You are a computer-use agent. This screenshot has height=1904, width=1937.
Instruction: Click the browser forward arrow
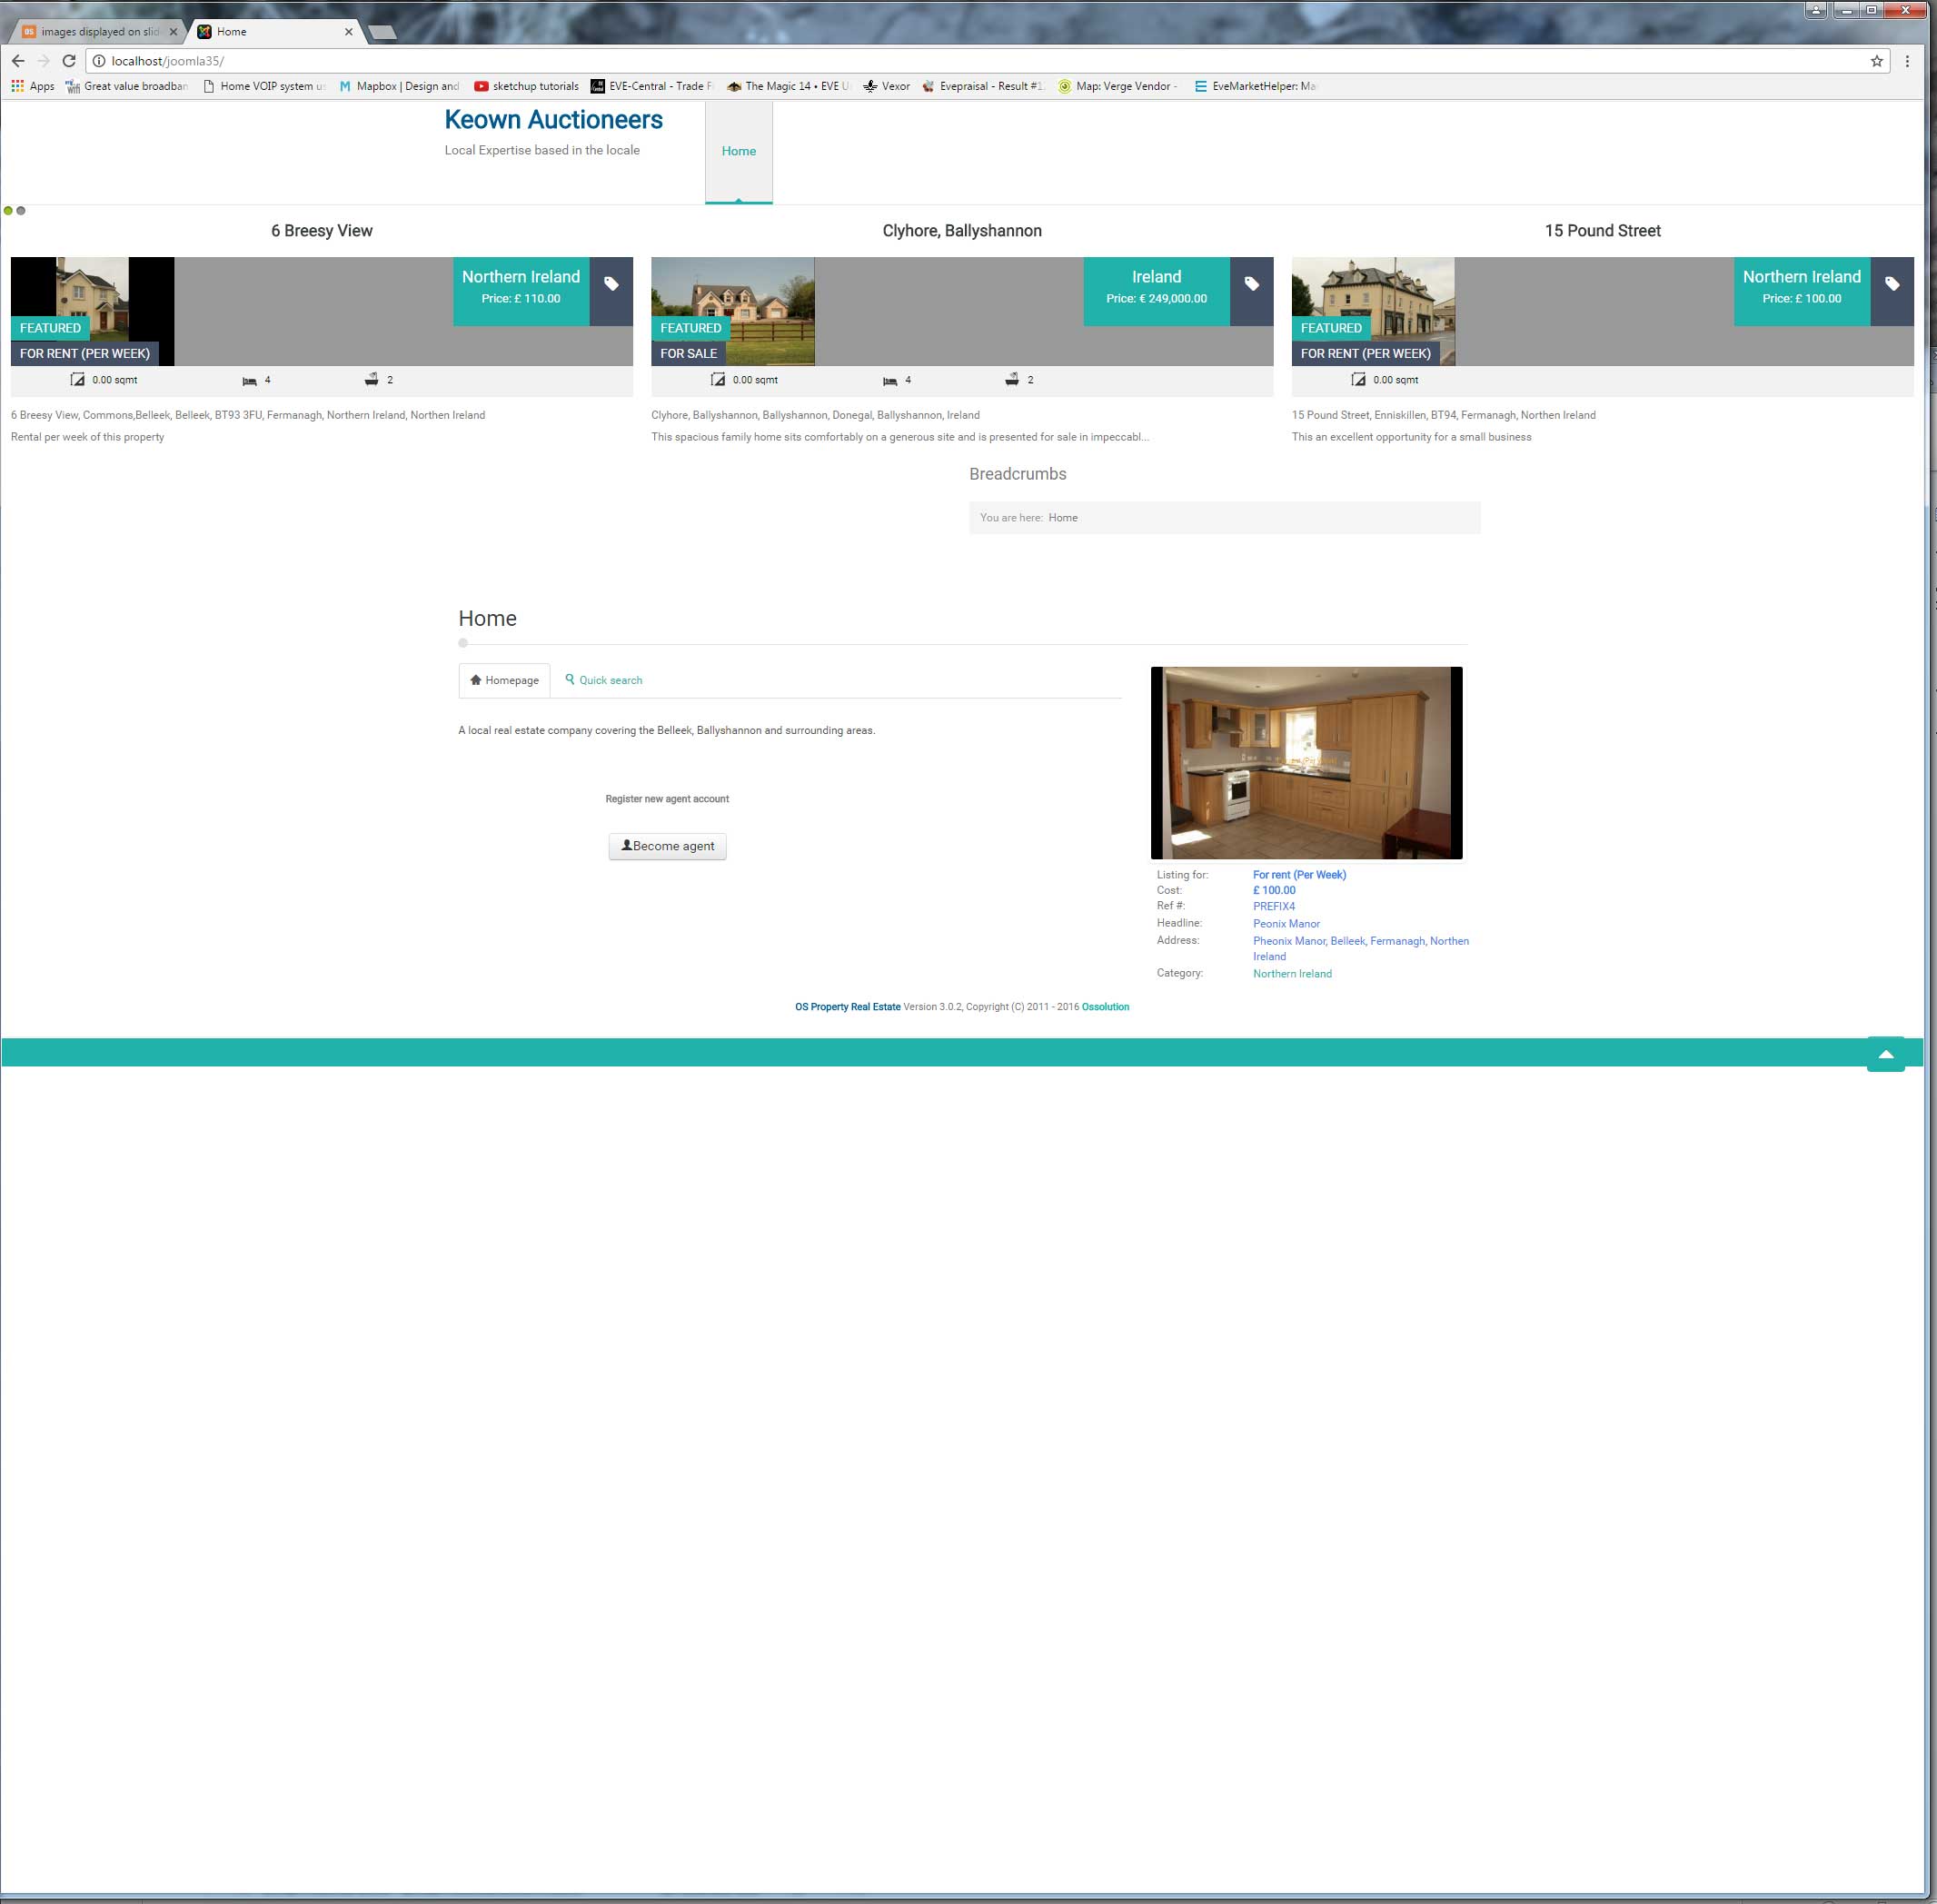(43, 61)
